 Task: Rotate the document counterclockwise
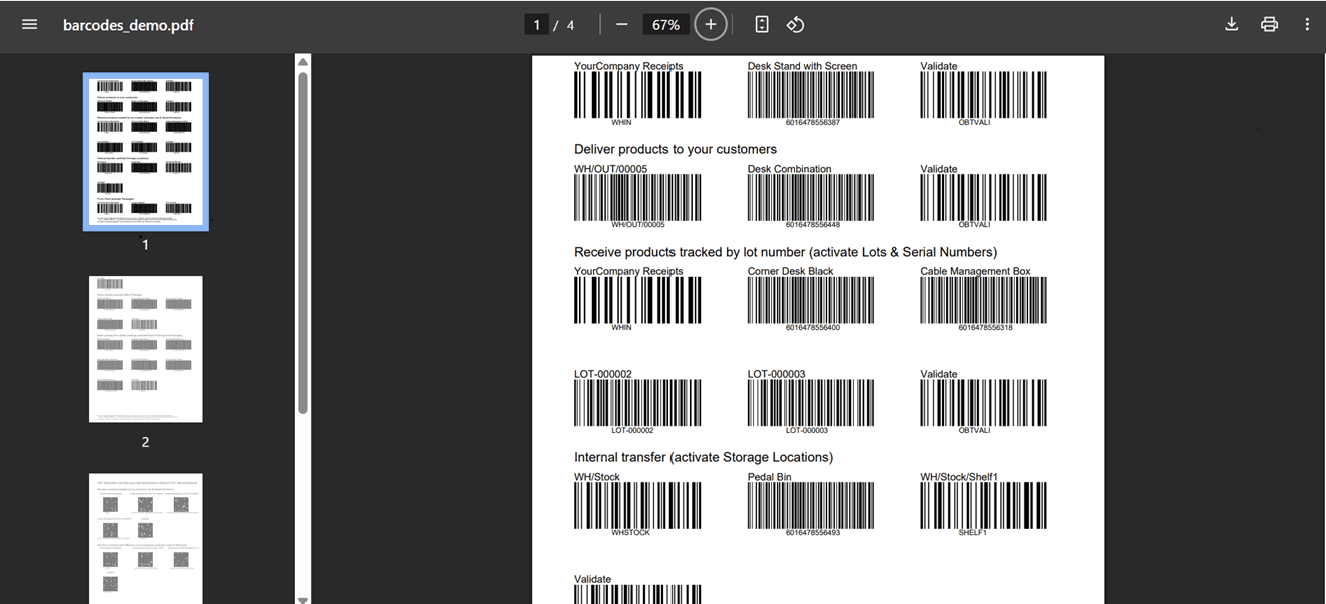[x=795, y=24]
